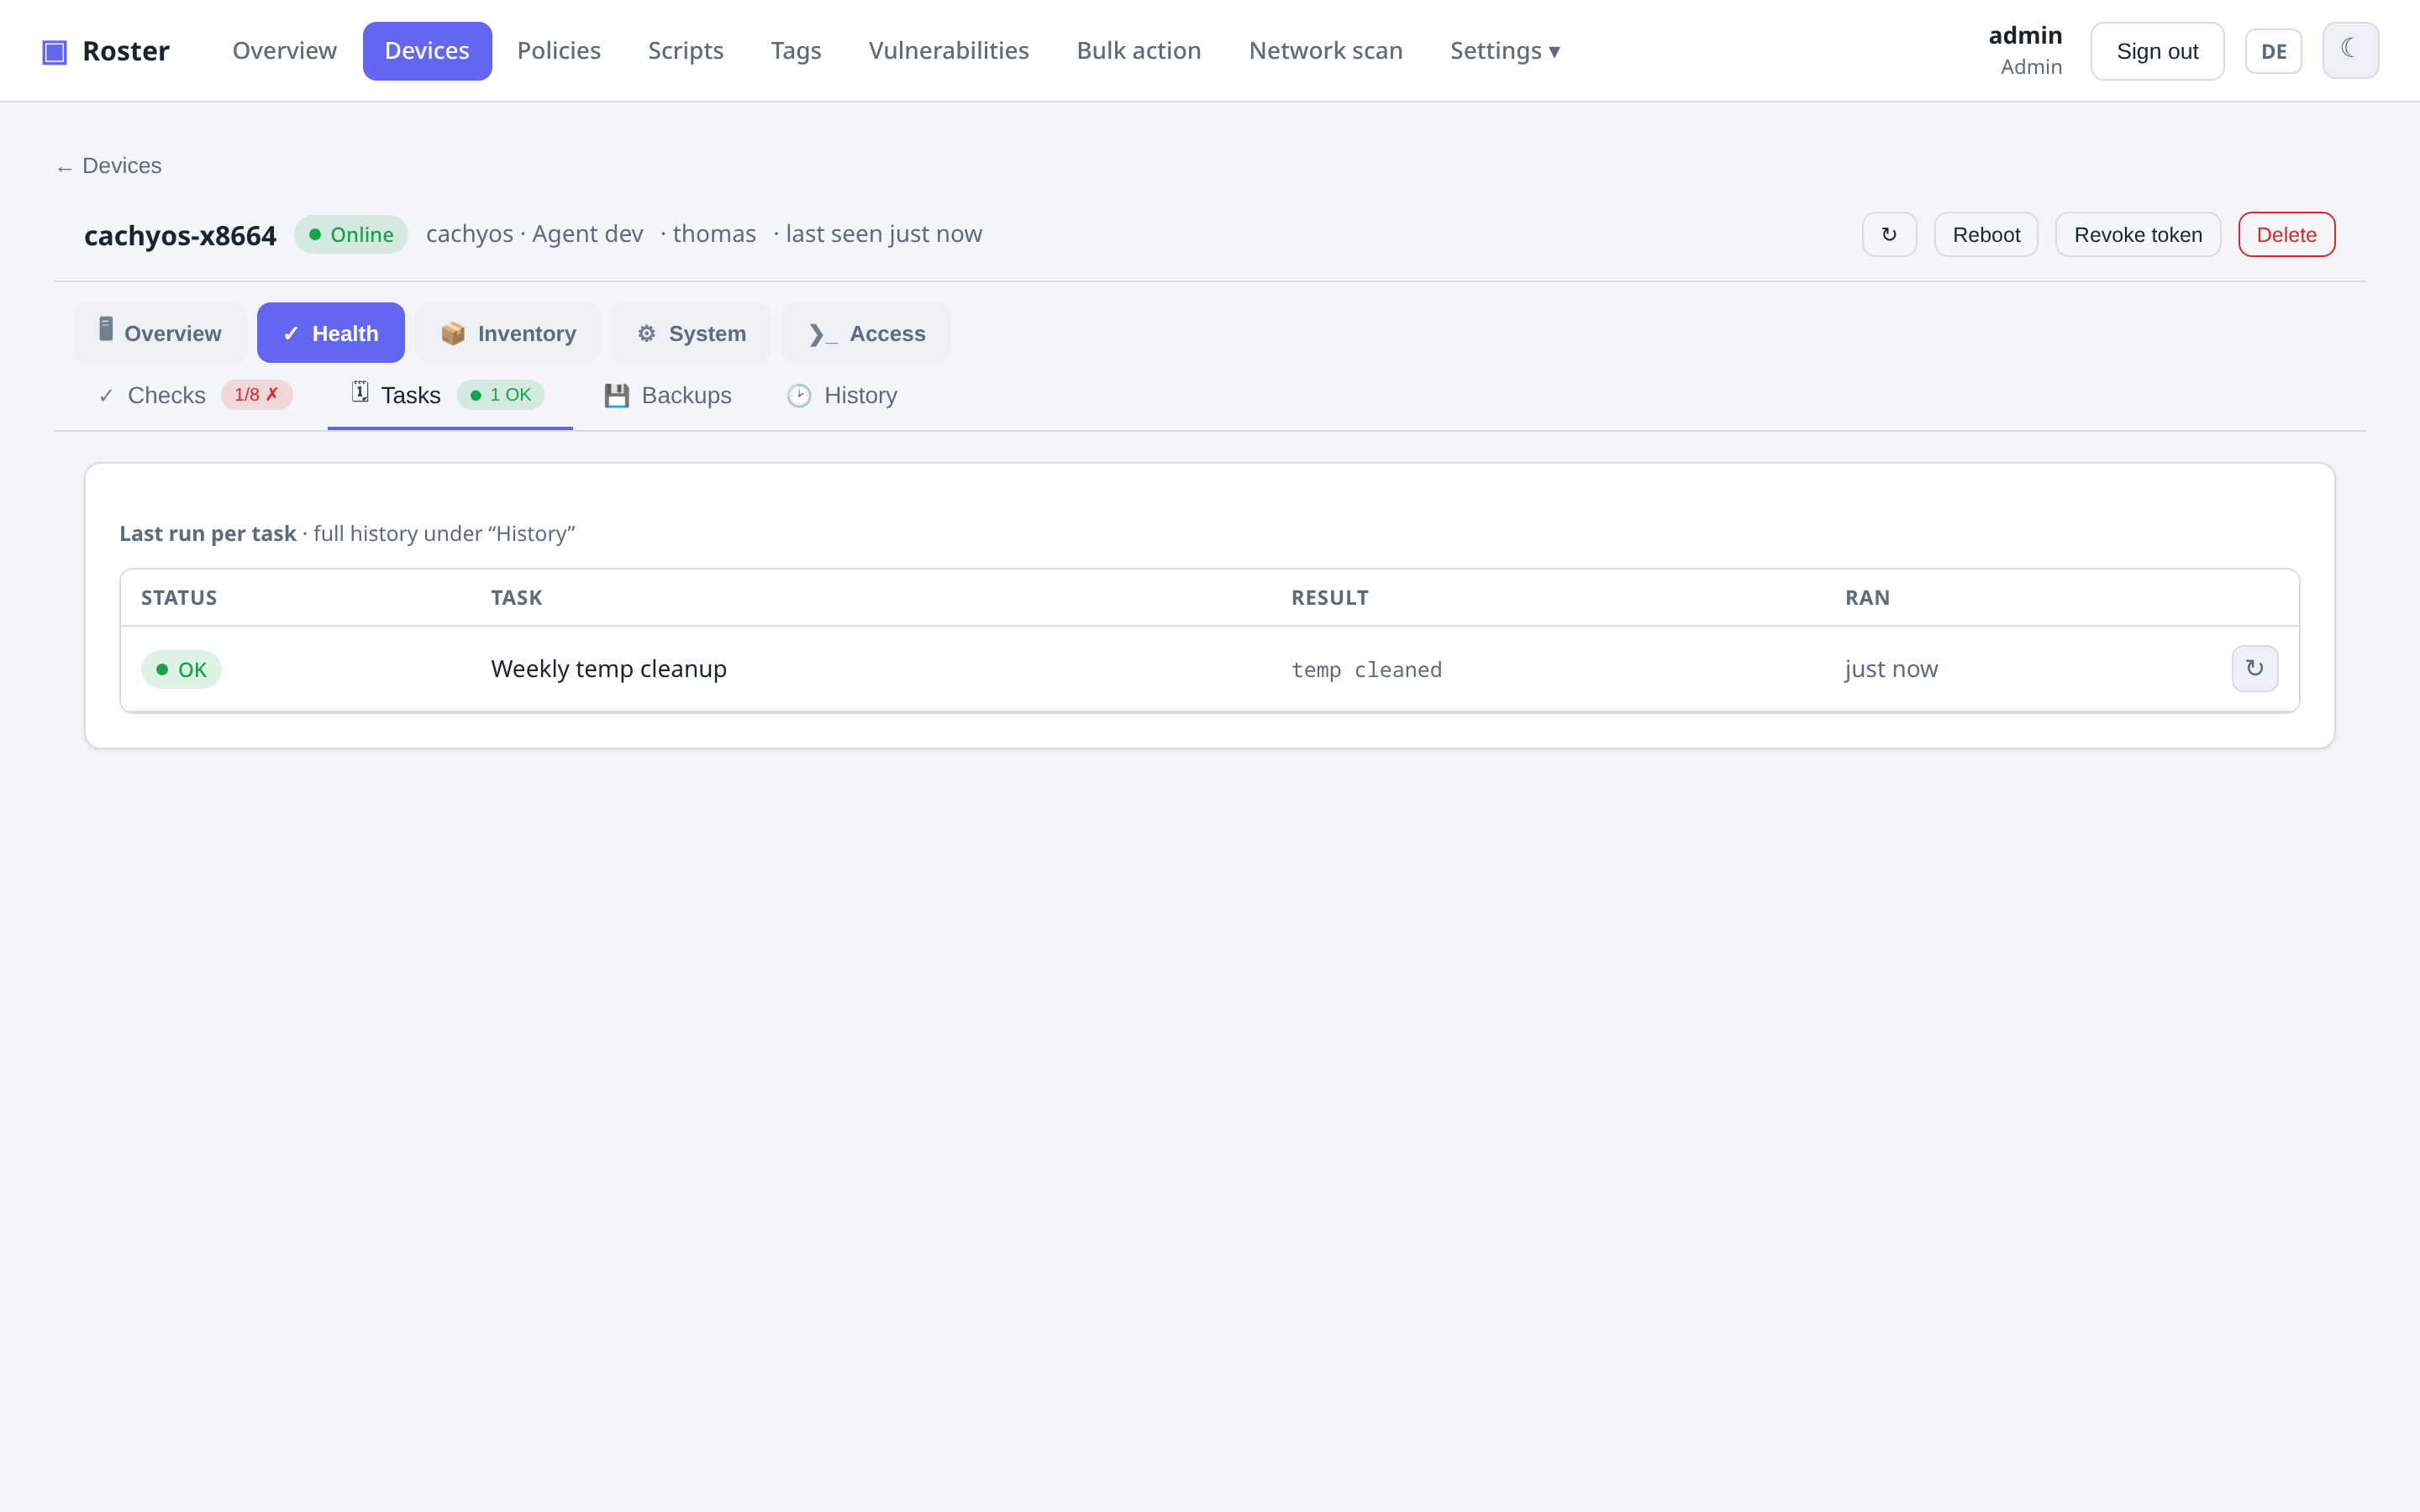This screenshot has width=2420, height=1512.
Task: Click the refresh icon next to Reboot
Action: pos(1889,234)
